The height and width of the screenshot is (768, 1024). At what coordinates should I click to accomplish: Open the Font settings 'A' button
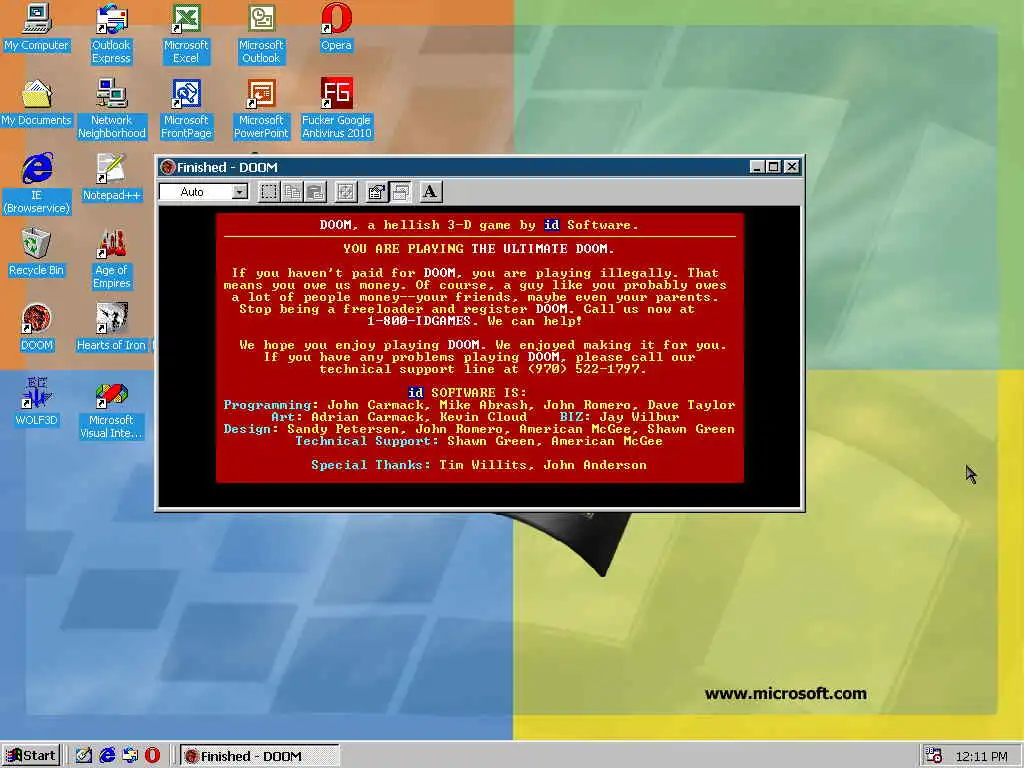click(430, 191)
